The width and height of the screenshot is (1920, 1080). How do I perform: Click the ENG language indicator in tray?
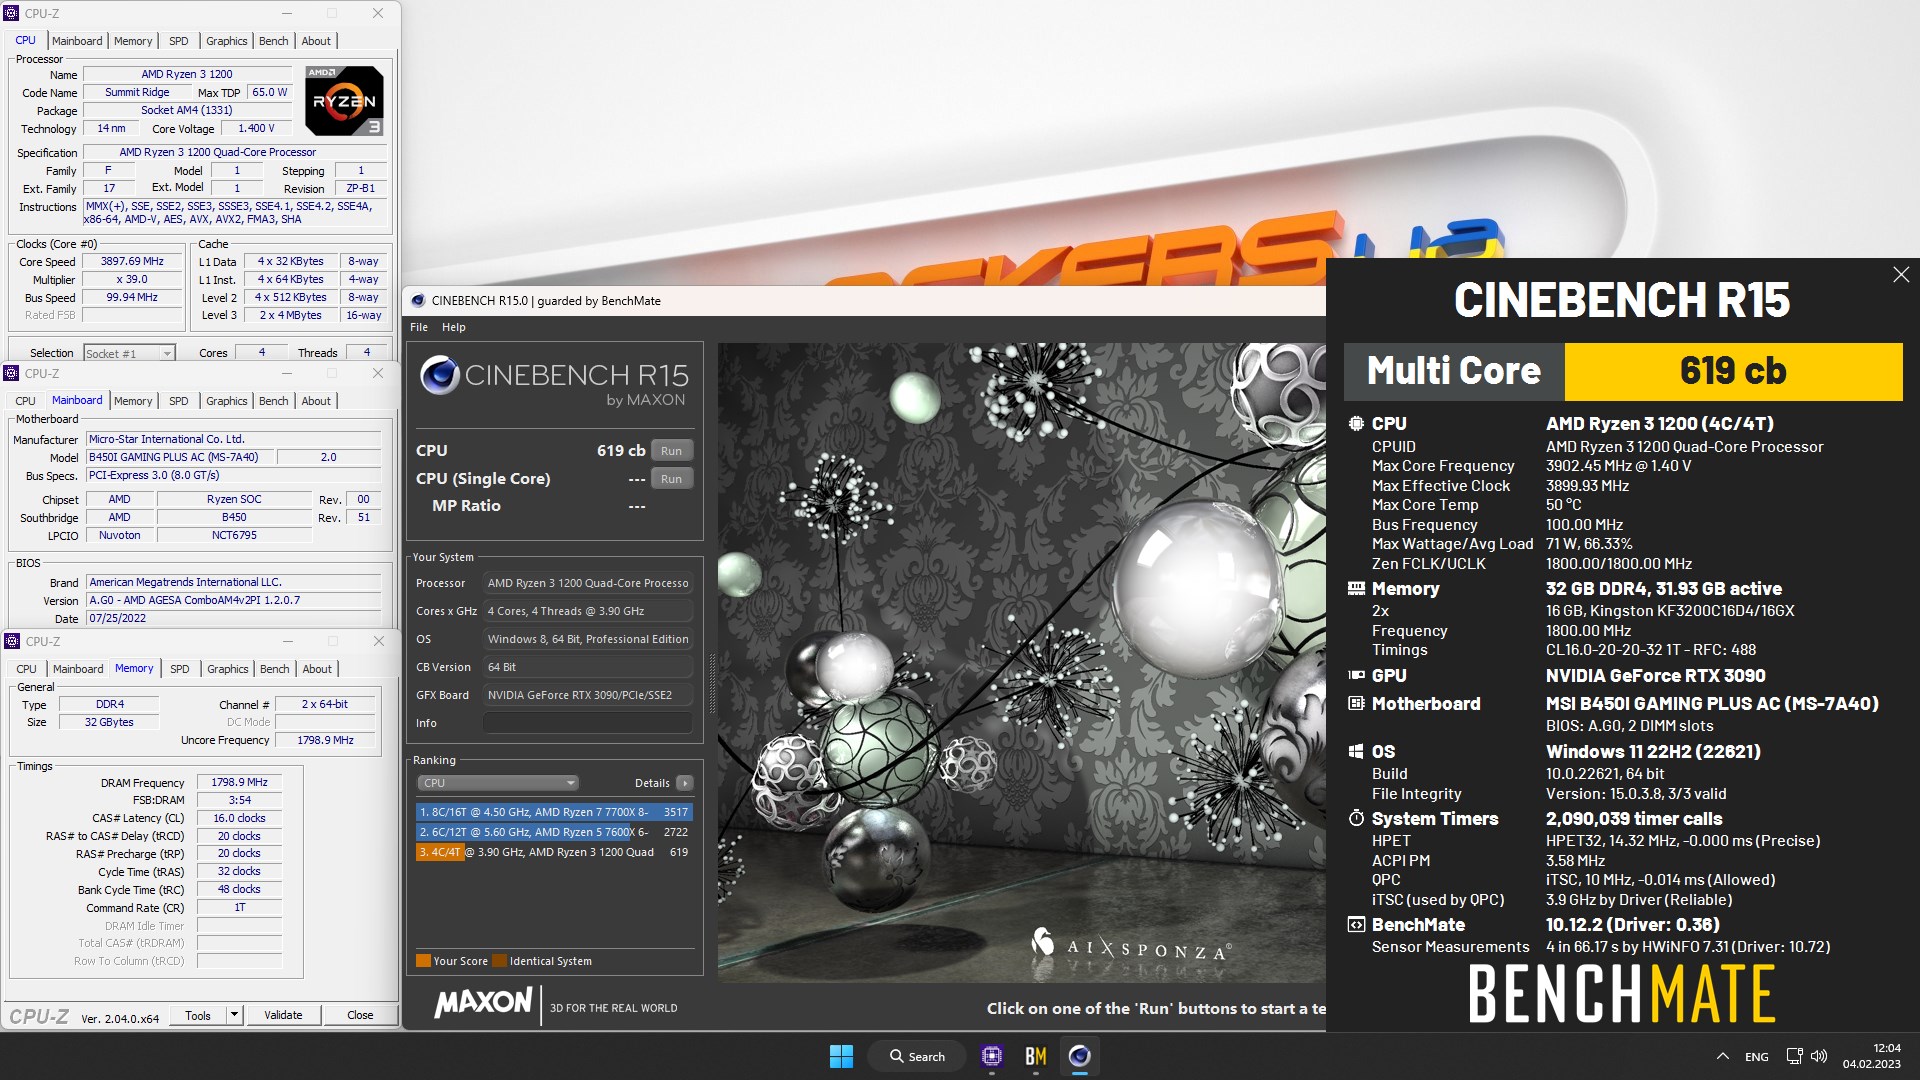1756,1056
